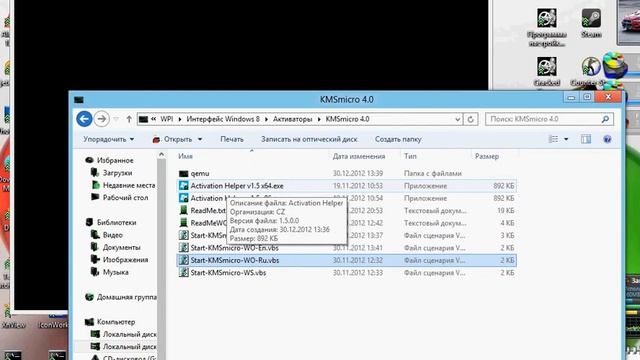The height and width of the screenshot is (360, 640).
Task: Select Start-KMSmicro-WO-En.vbs script
Action: [234, 248]
